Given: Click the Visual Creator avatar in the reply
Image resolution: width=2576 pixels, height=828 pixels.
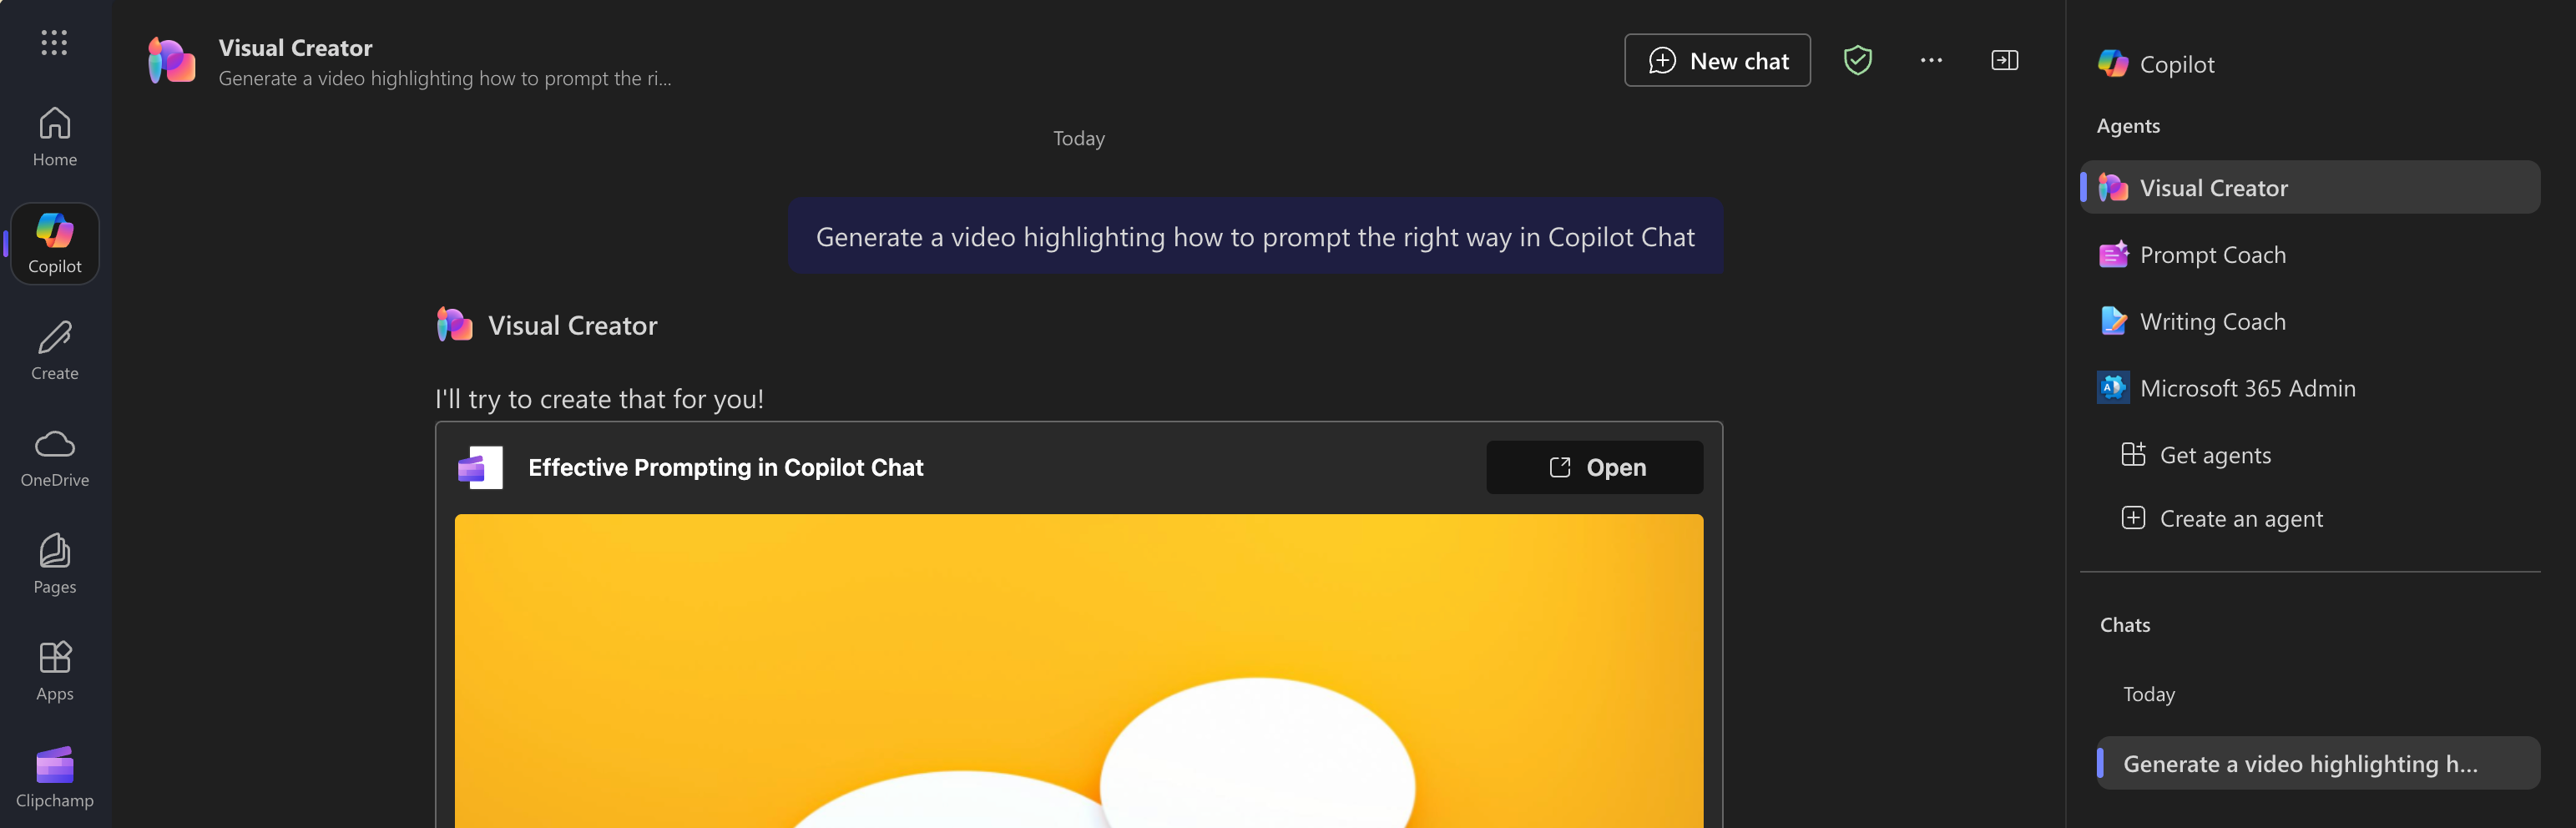Looking at the screenshot, I should 454,325.
